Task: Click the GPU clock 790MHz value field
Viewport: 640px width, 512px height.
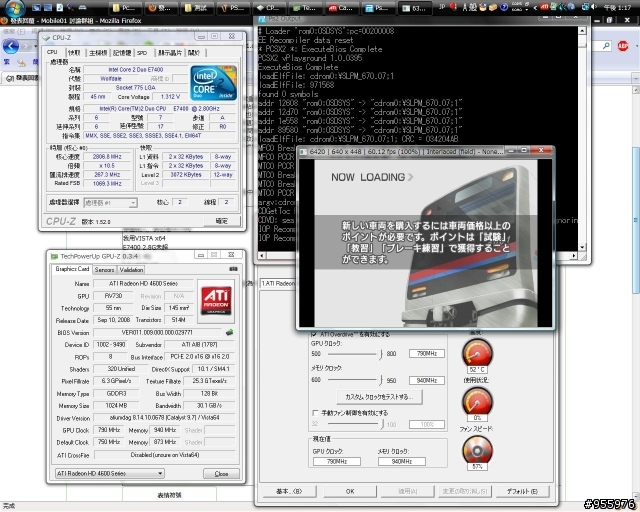Action: [427, 354]
